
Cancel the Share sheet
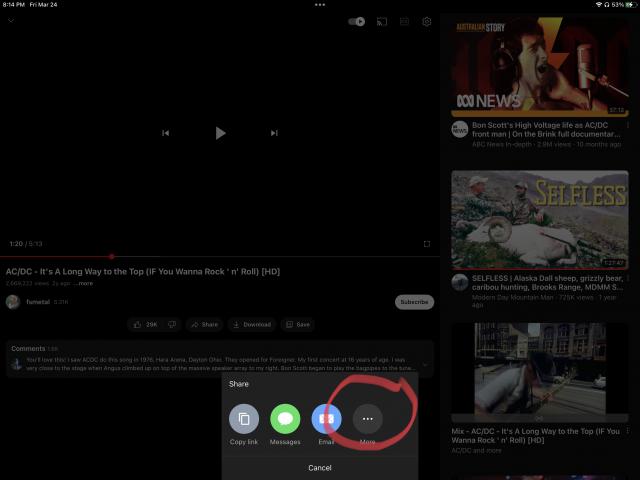320,468
